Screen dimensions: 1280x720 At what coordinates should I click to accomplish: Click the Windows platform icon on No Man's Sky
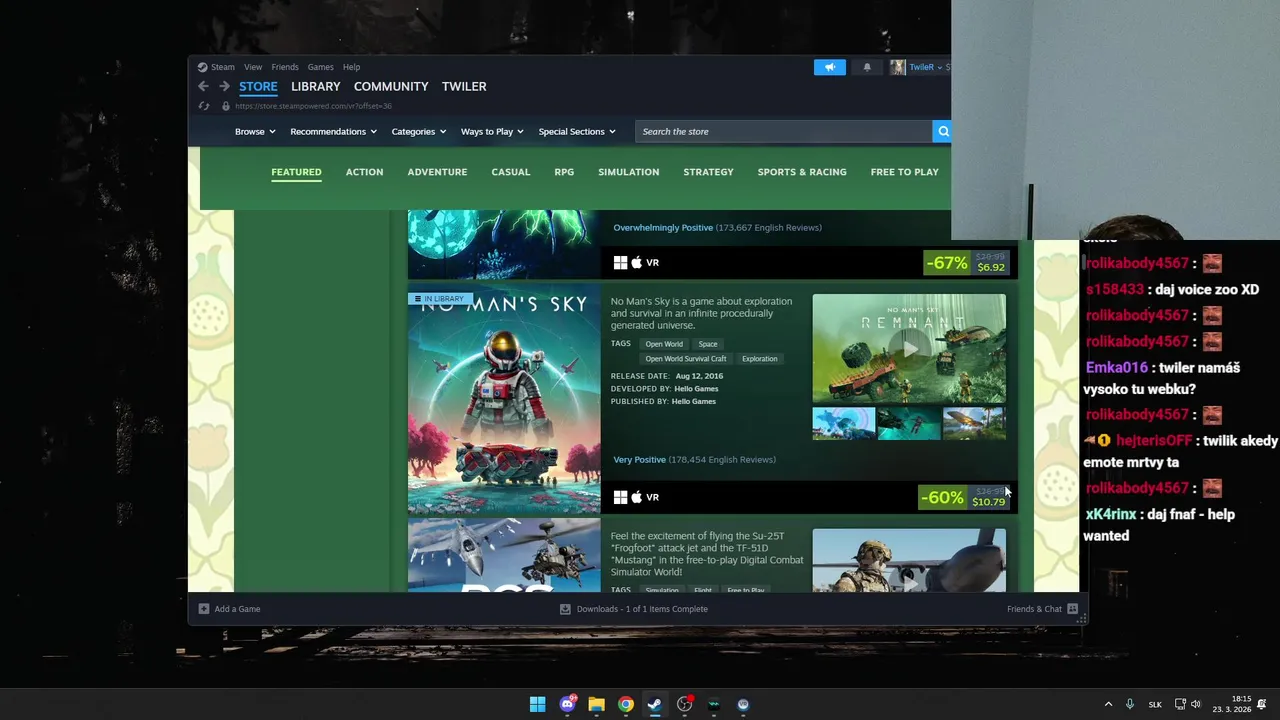point(620,497)
